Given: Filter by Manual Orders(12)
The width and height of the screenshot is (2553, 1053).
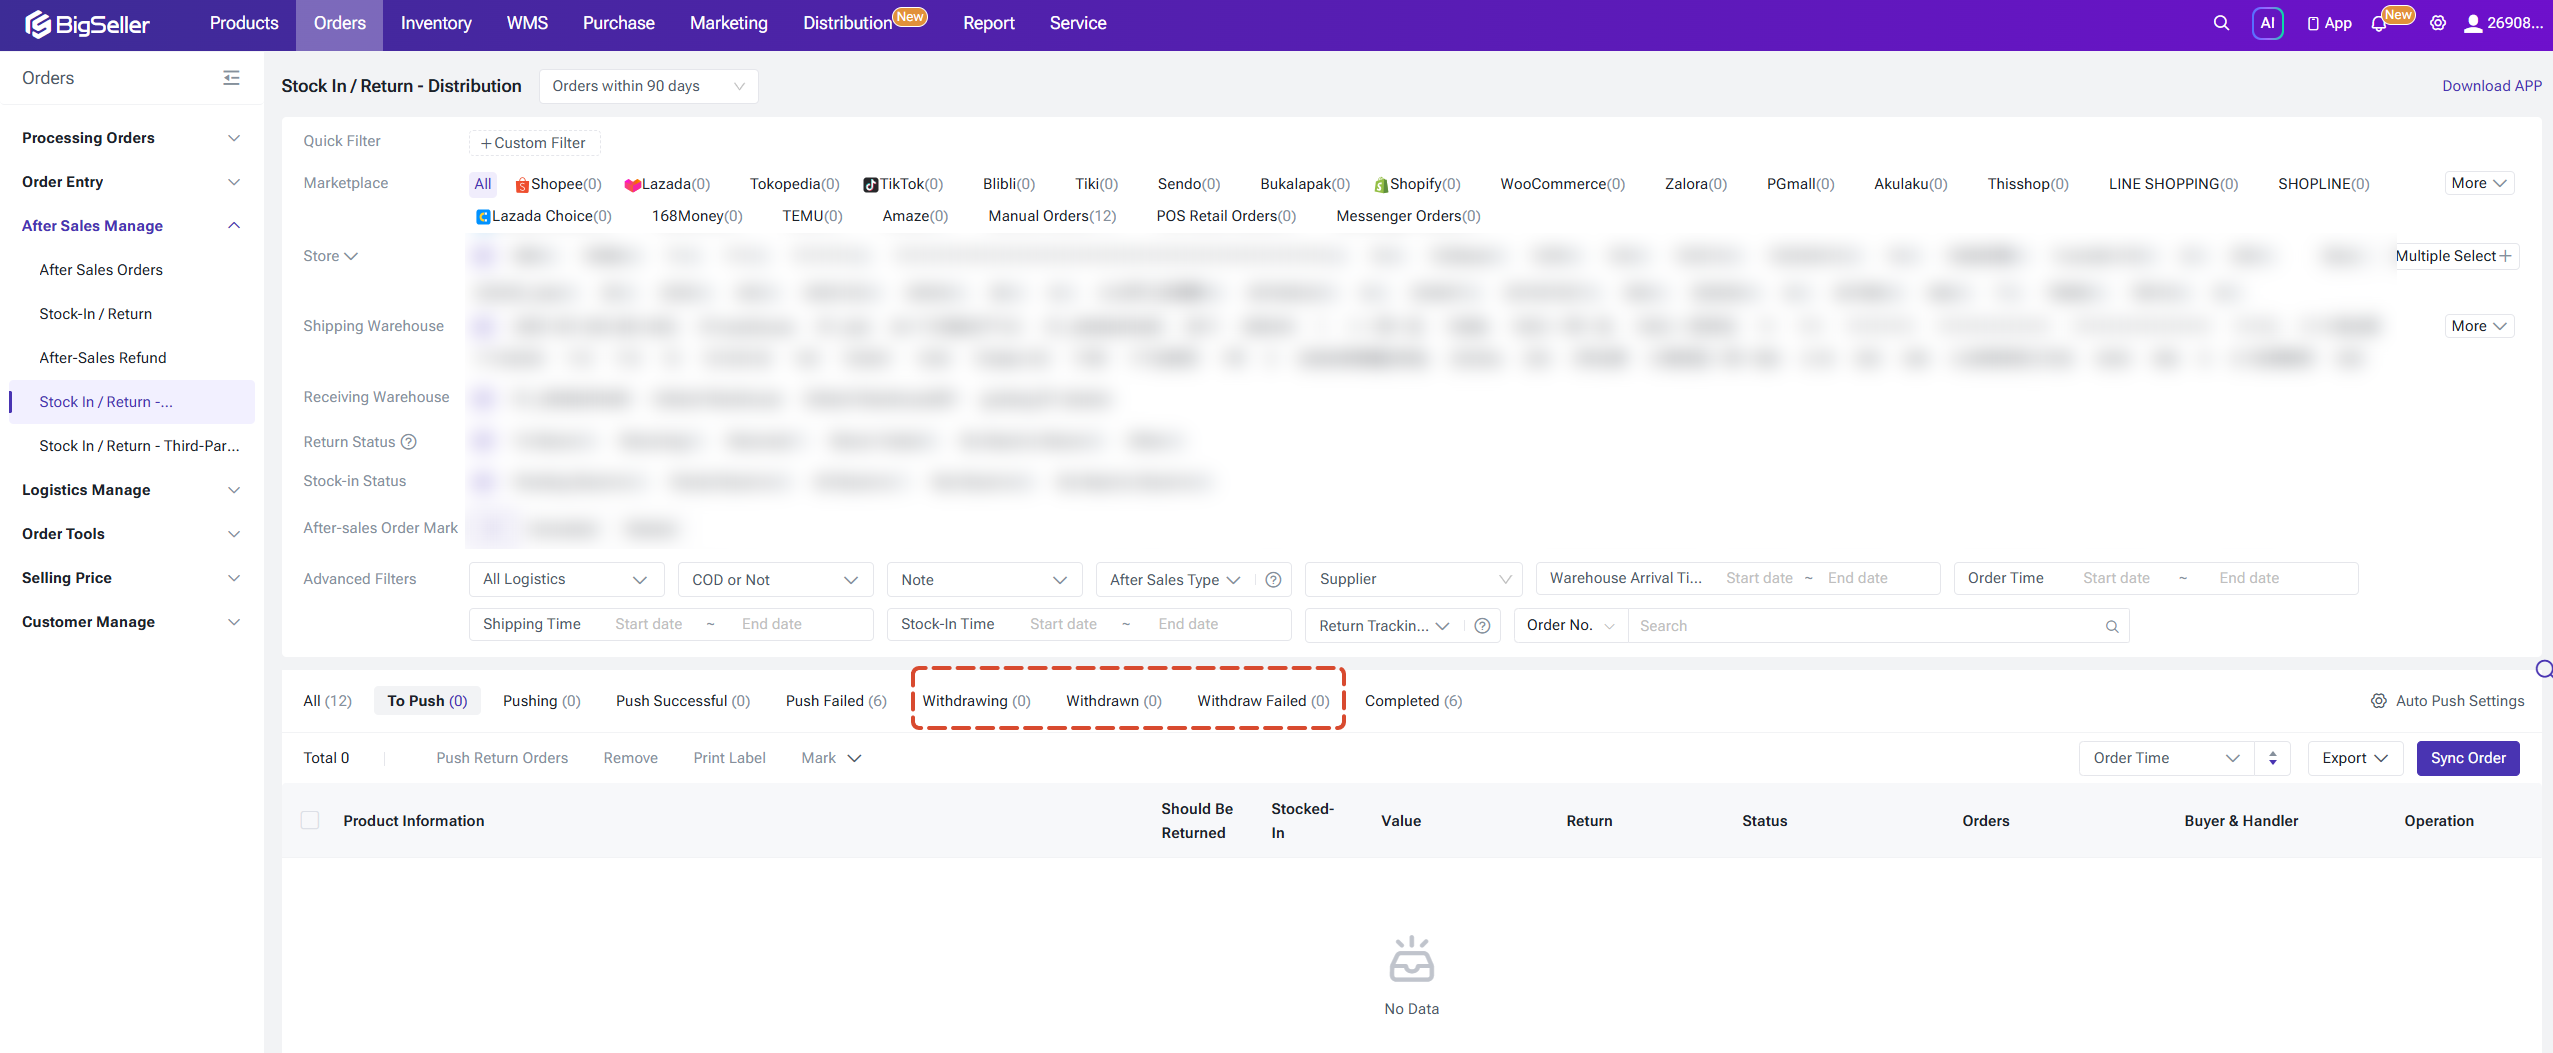Looking at the screenshot, I should click(1052, 216).
